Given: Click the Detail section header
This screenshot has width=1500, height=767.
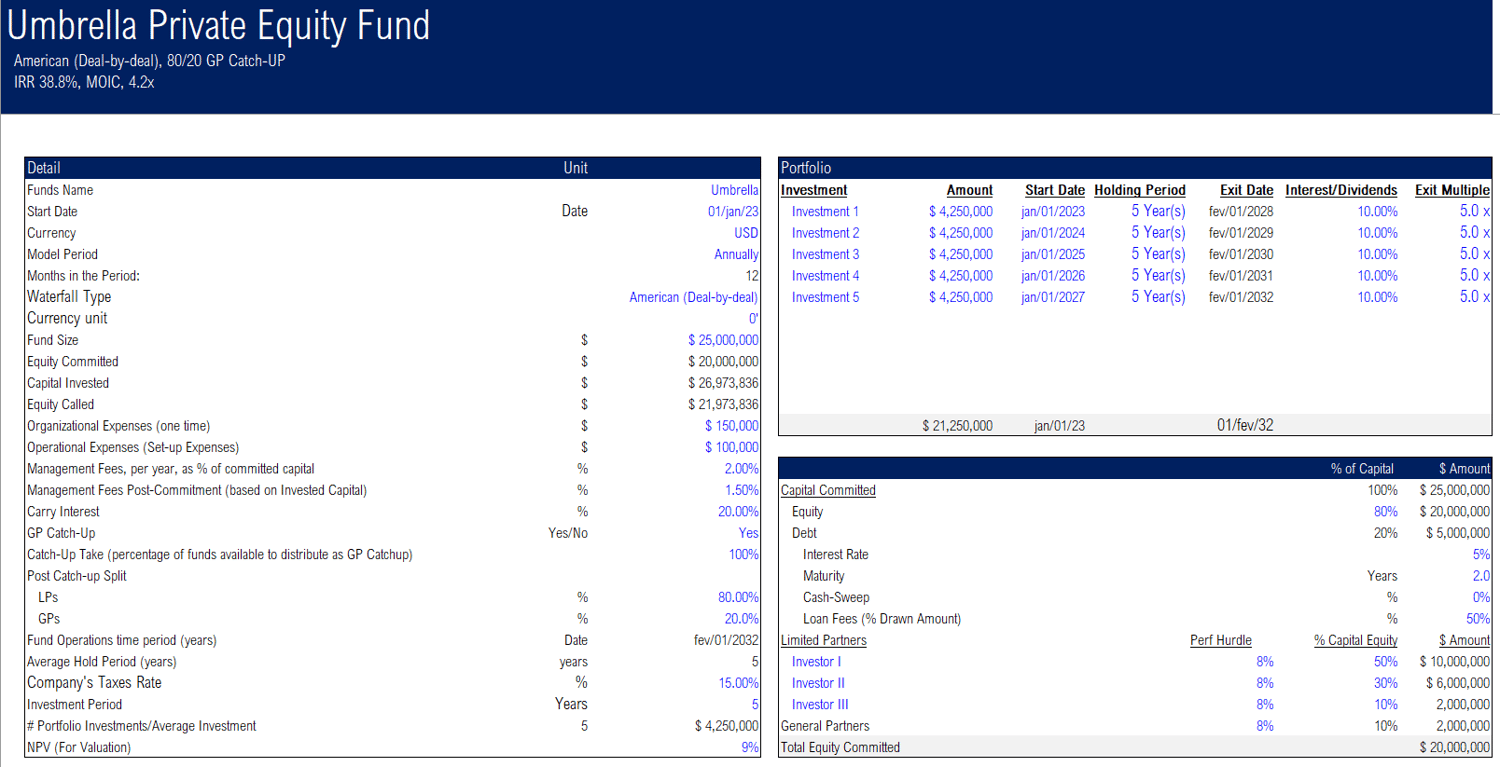Looking at the screenshot, I should (392, 168).
